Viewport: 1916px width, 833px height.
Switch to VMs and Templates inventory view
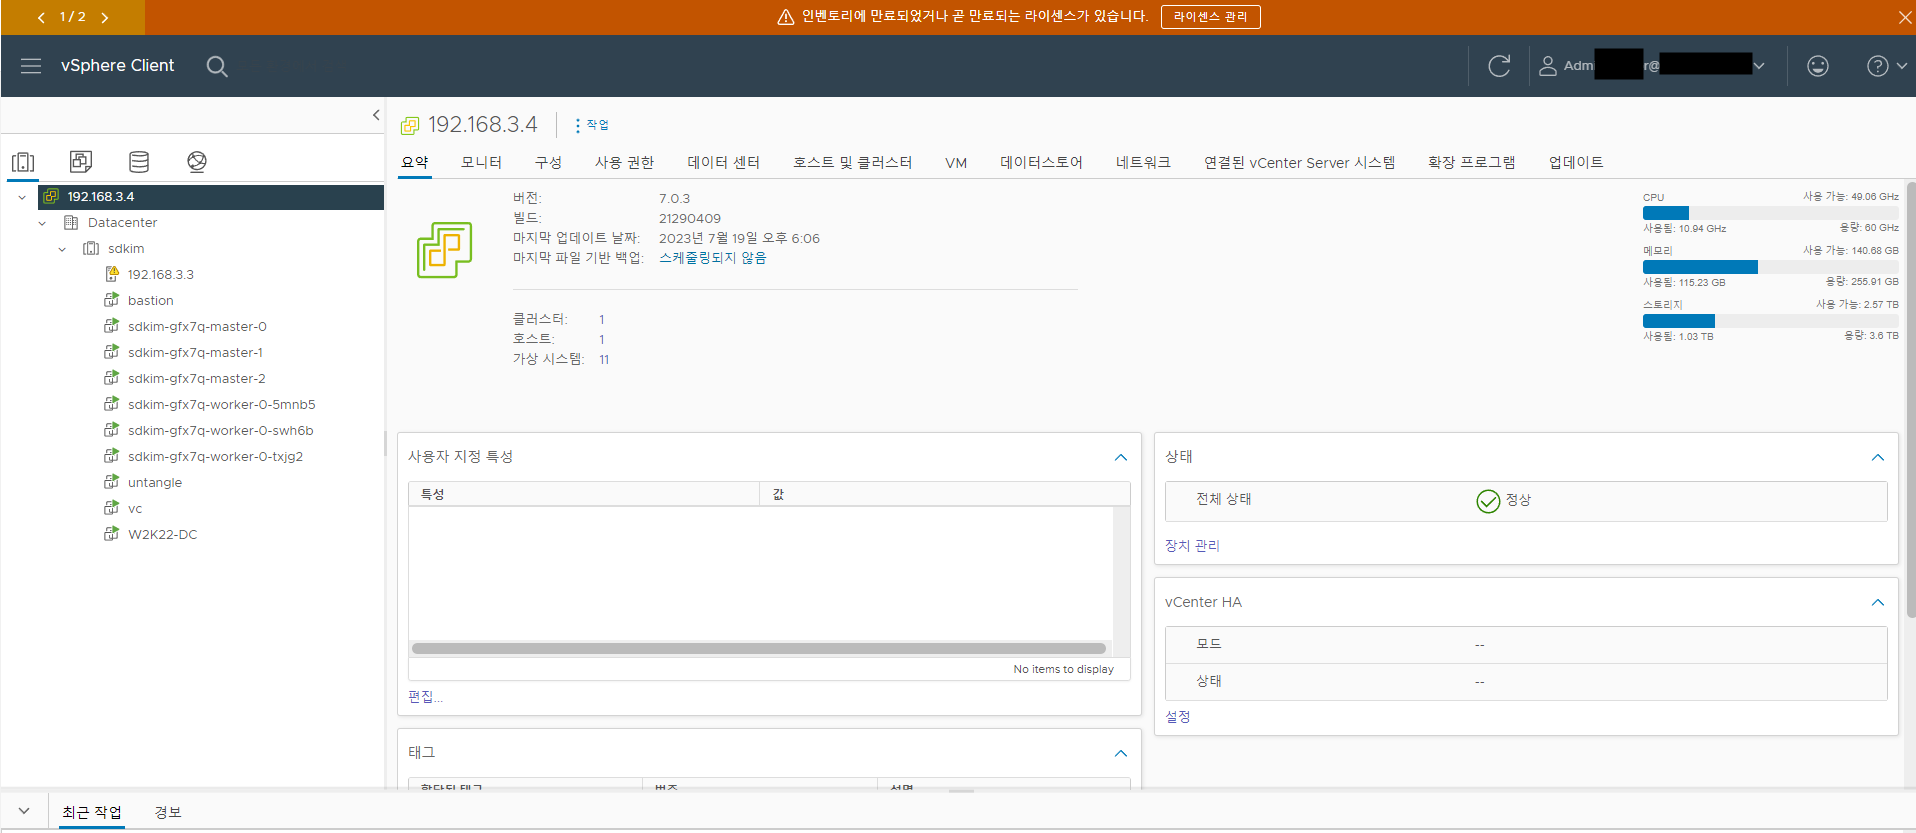(x=81, y=161)
